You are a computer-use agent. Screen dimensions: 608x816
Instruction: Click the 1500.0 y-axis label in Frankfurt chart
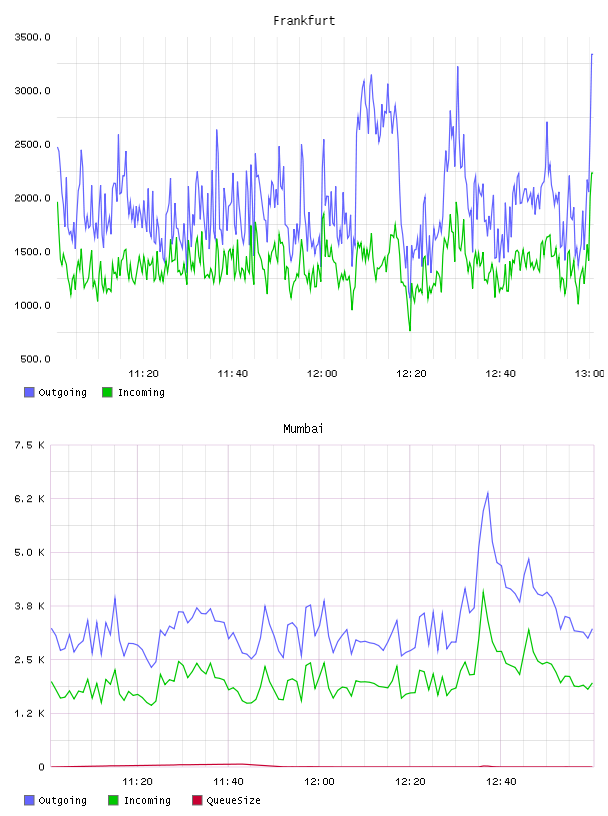pyautogui.click(x=32, y=251)
